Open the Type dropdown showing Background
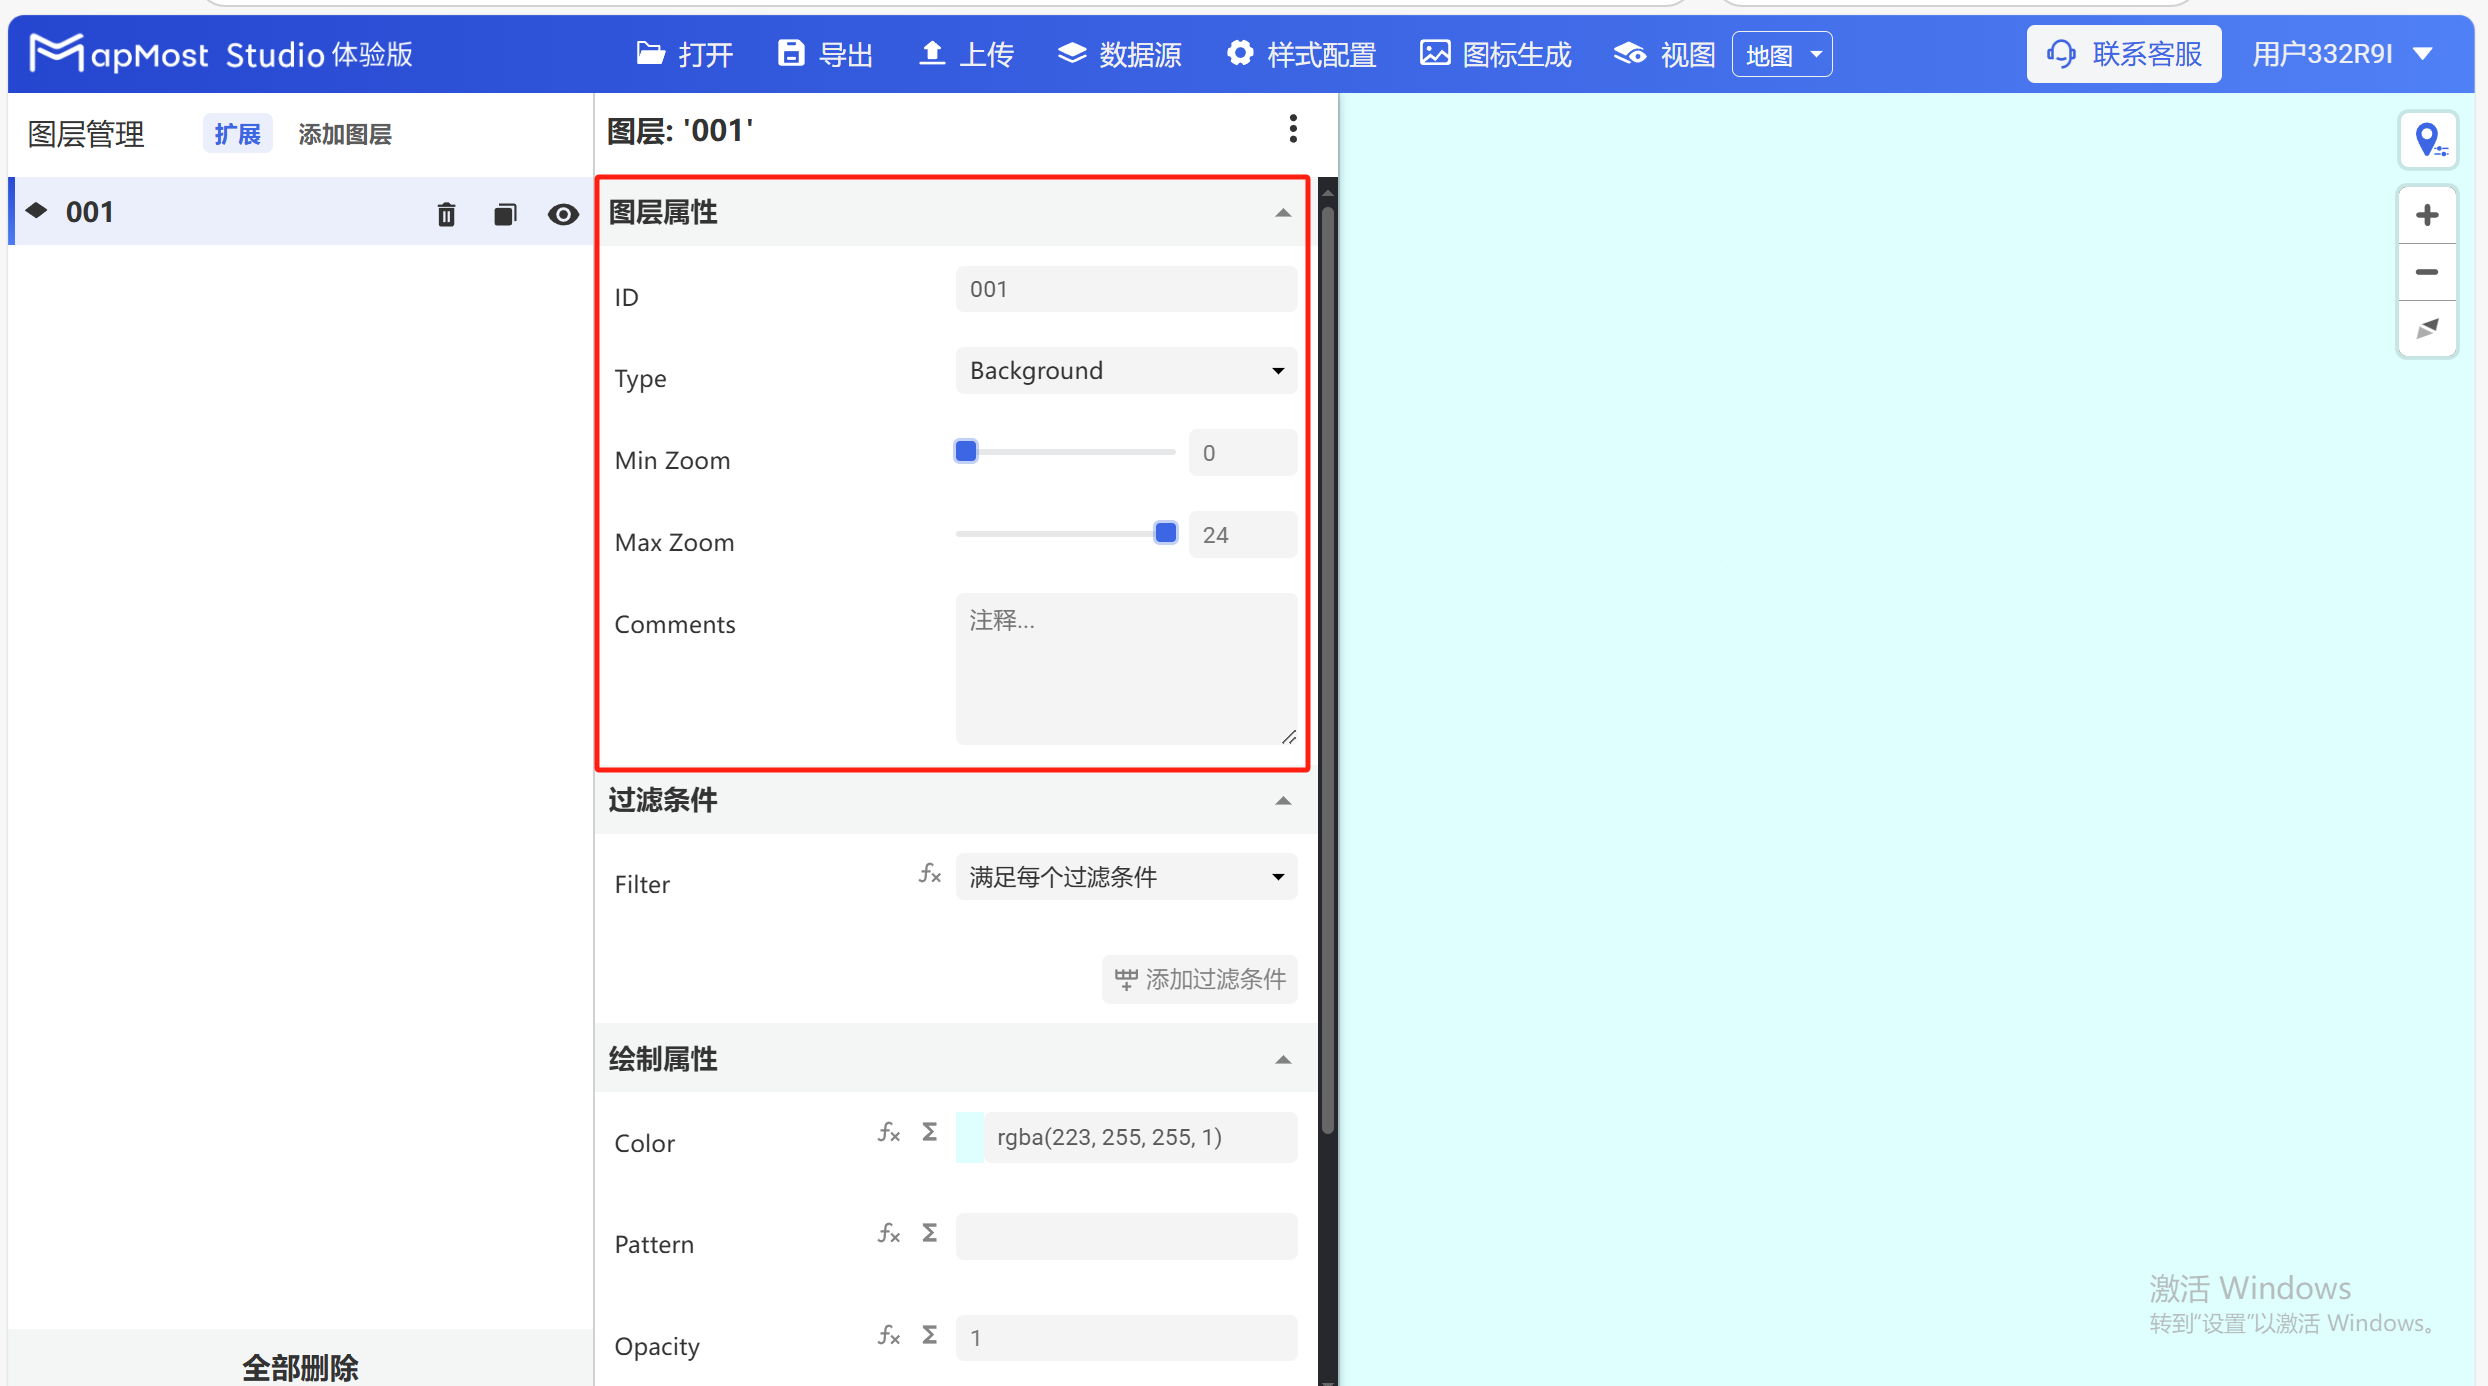The height and width of the screenshot is (1386, 2488). (1125, 370)
